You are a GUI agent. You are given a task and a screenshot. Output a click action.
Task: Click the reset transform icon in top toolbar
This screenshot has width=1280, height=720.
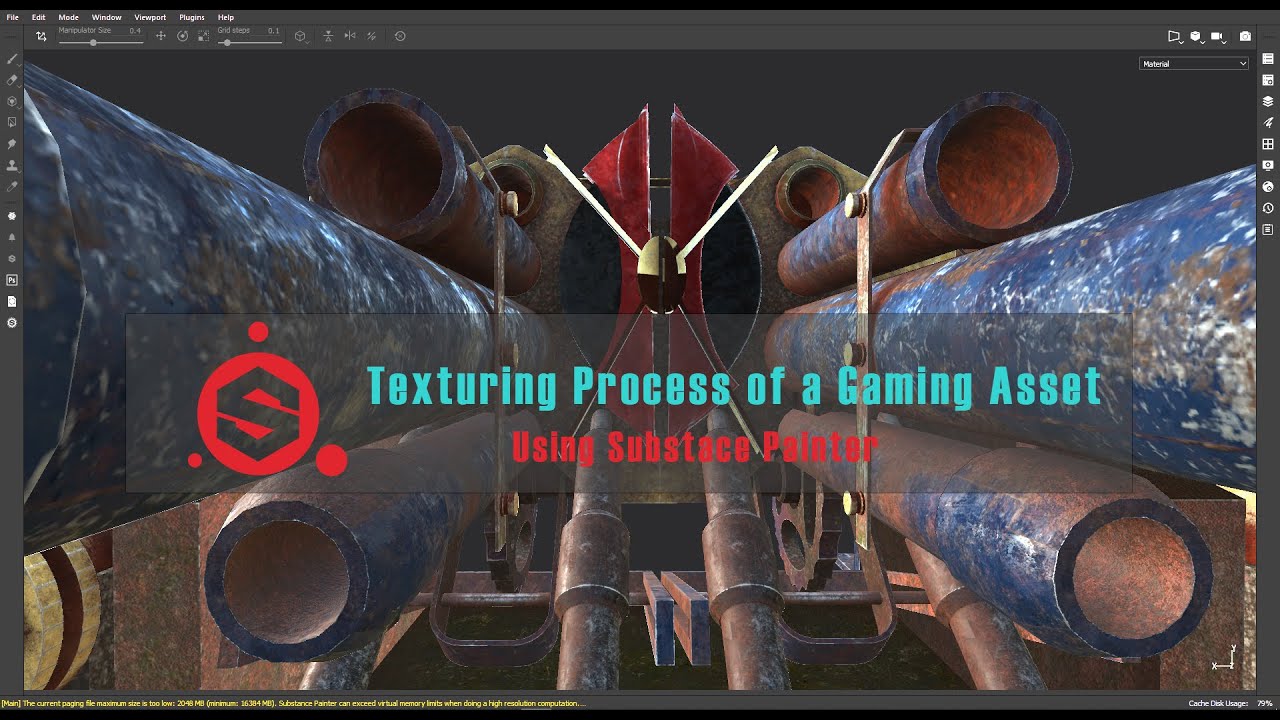tap(400, 36)
